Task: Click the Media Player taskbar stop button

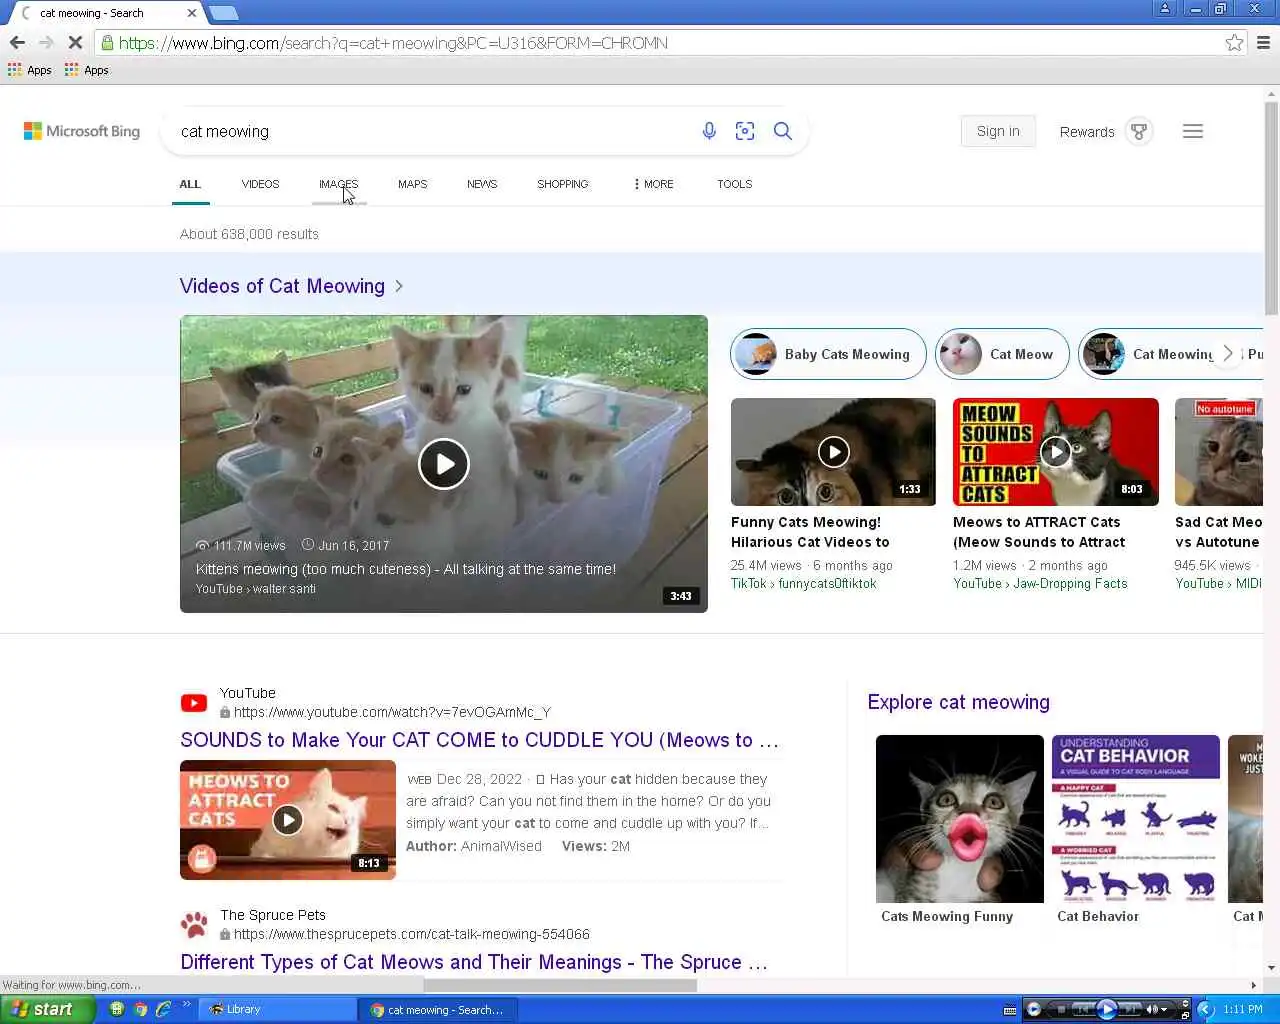Action: click(1060, 1009)
